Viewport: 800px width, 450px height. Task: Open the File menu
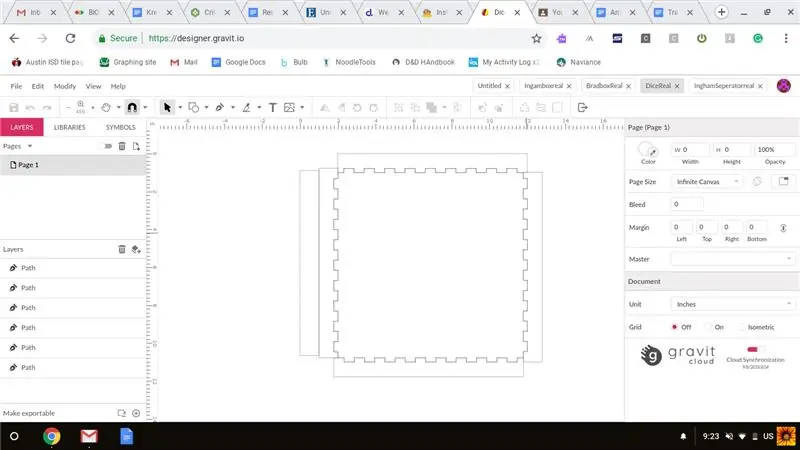point(16,86)
